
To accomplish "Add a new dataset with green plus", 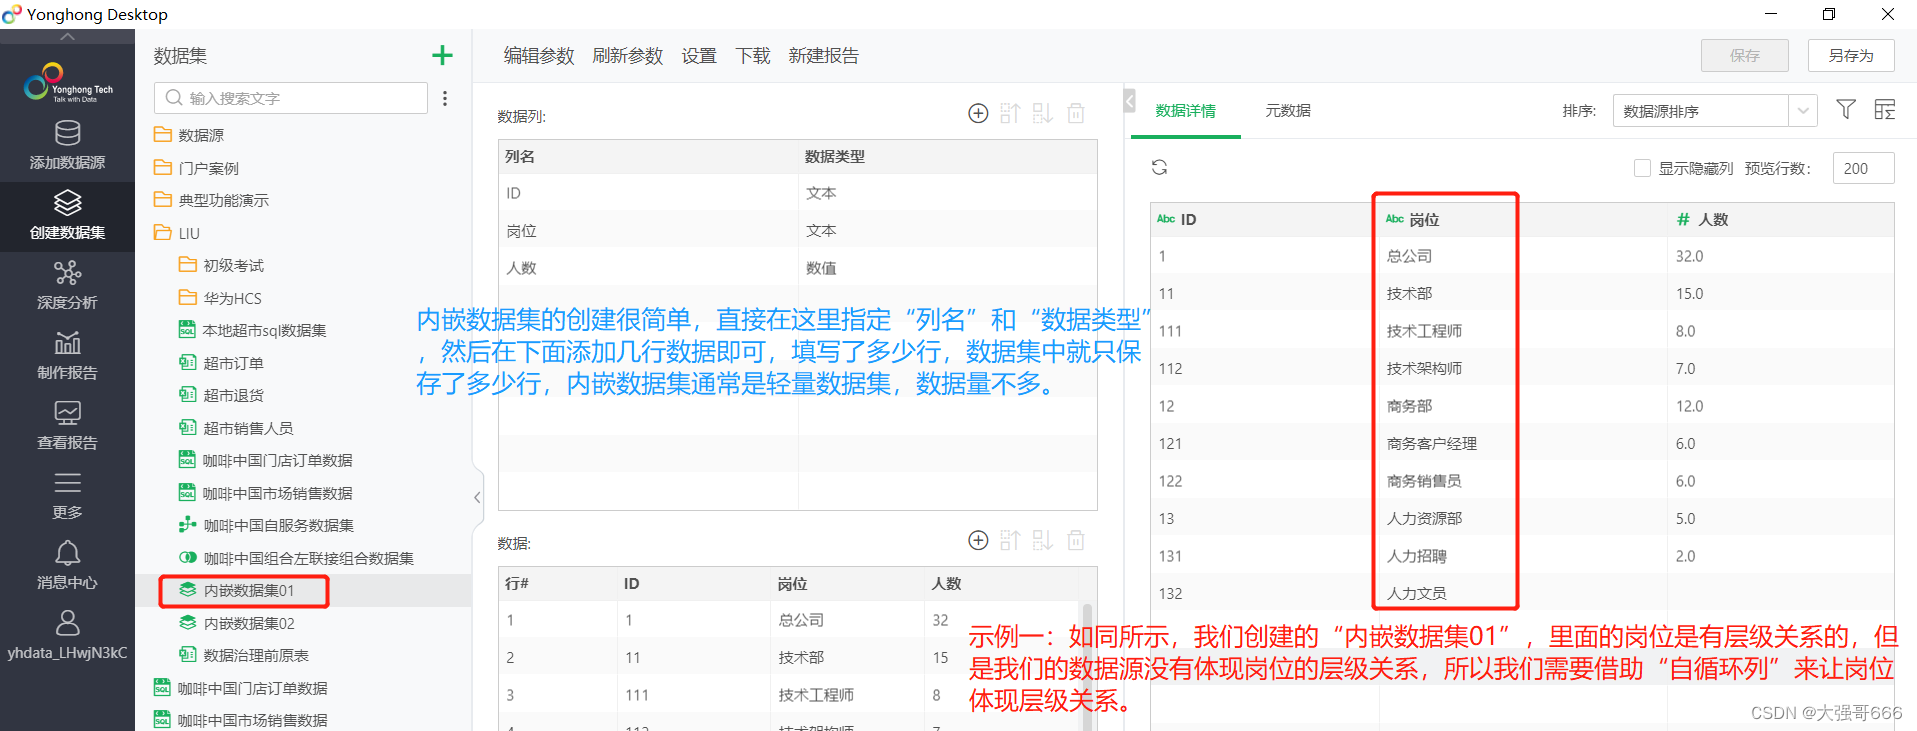I will (442, 56).
